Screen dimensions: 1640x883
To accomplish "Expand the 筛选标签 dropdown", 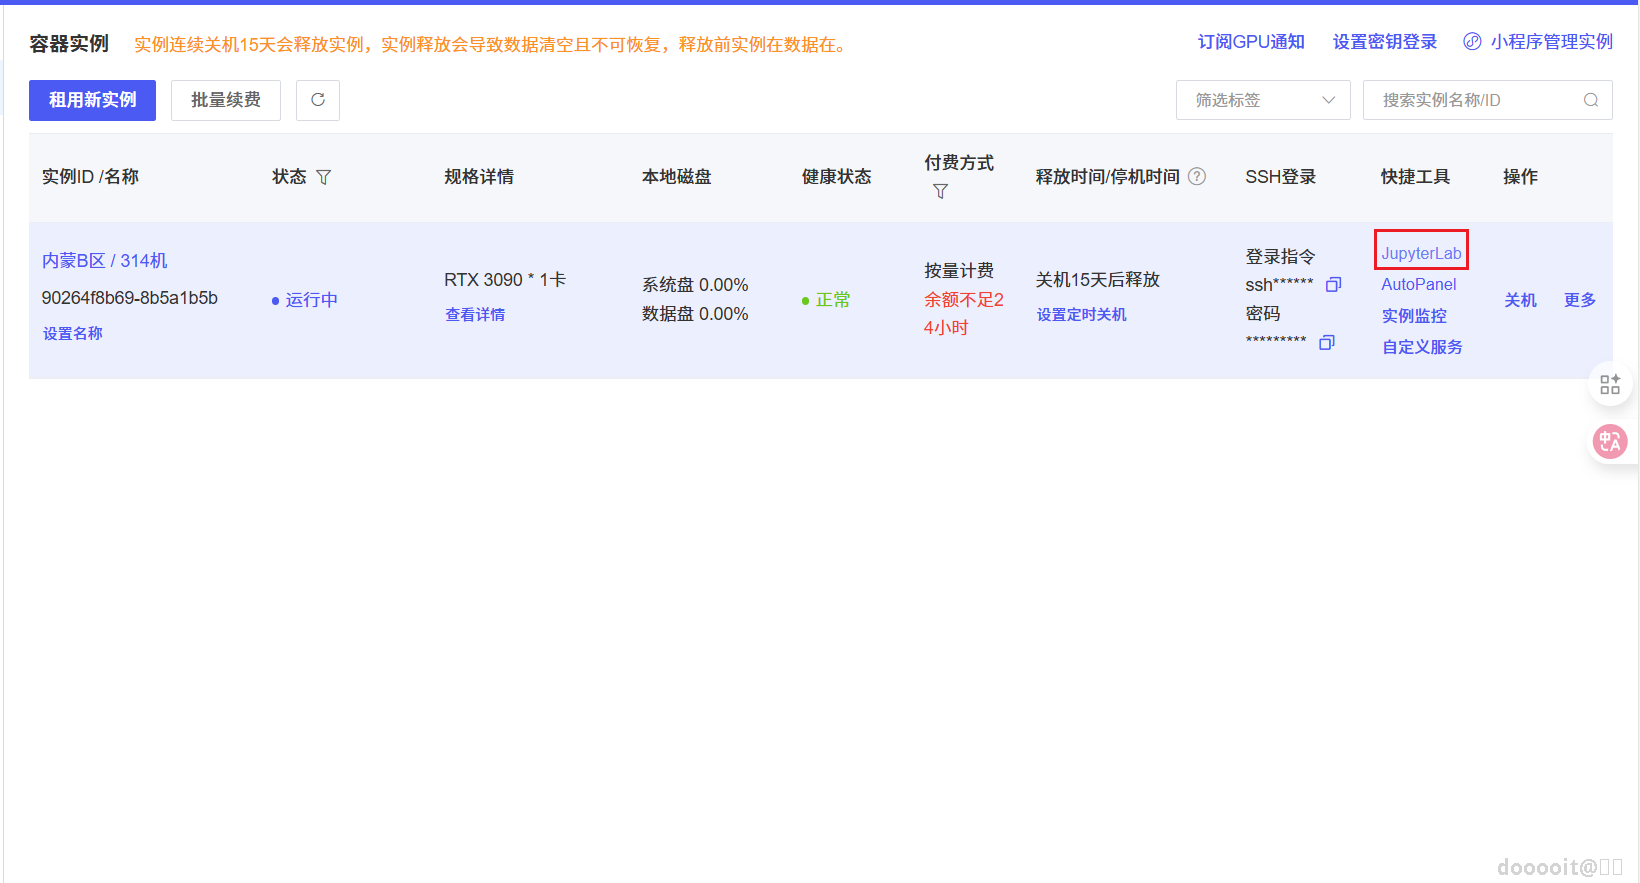I will click(x=1263, y=100).
